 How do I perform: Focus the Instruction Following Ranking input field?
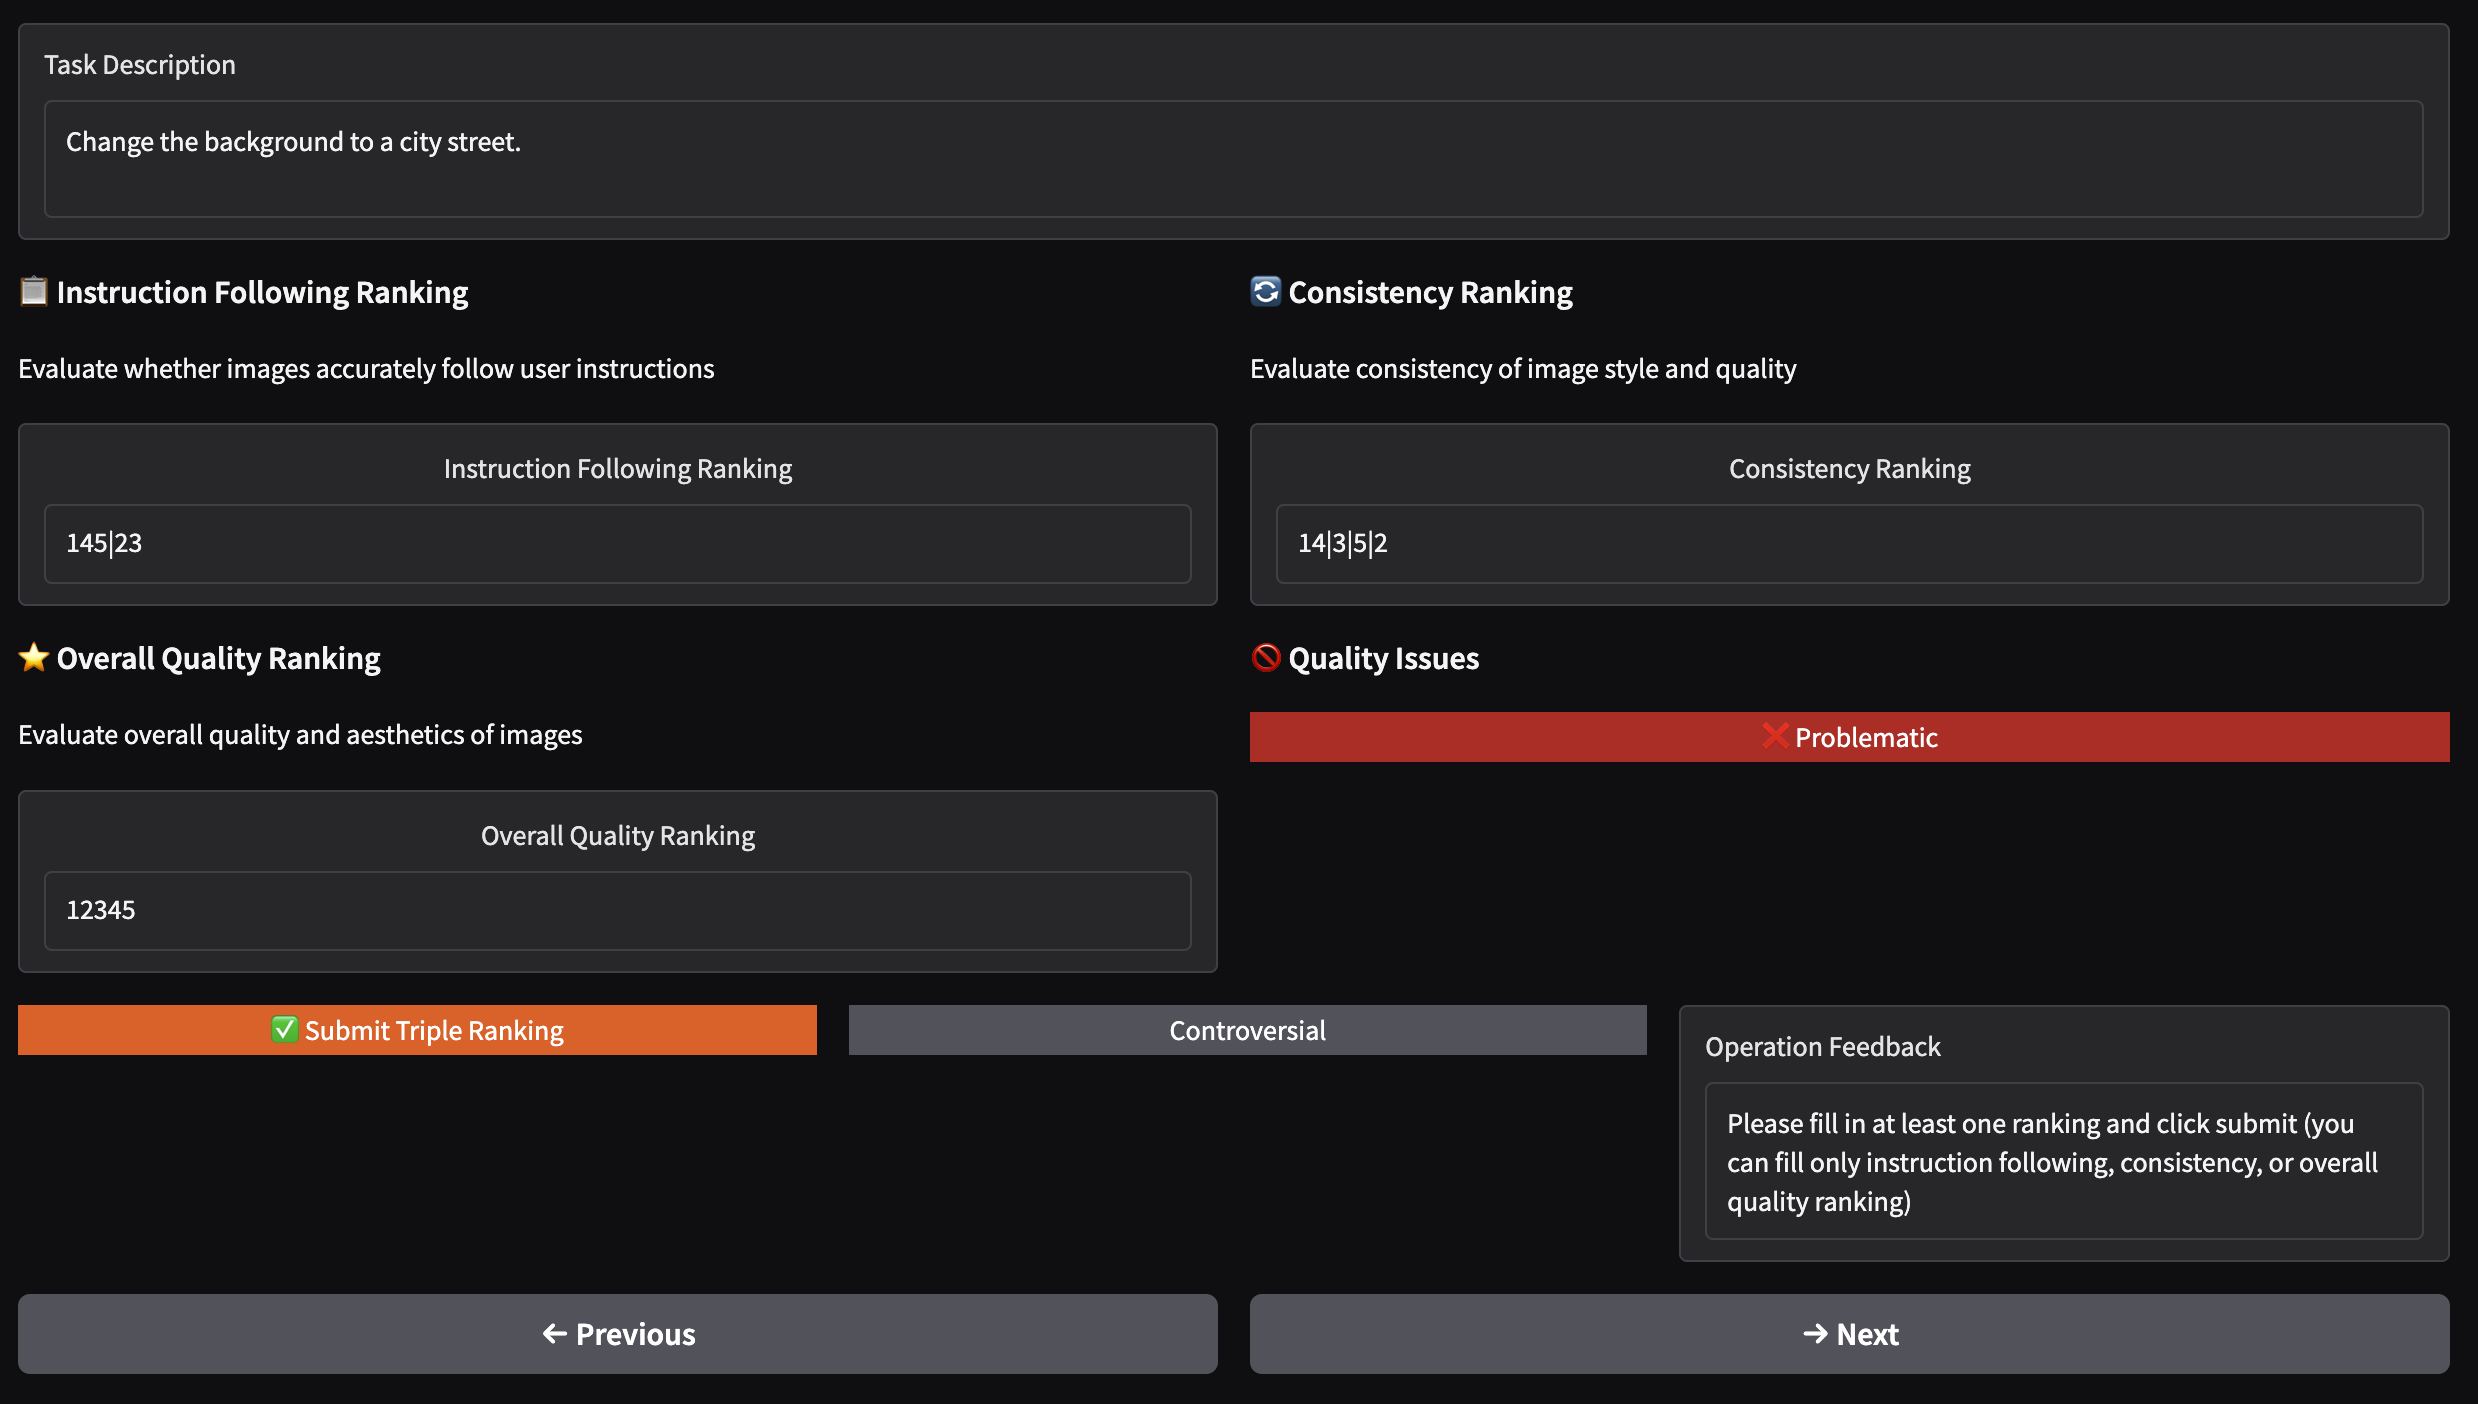click(x=617, y=543)
